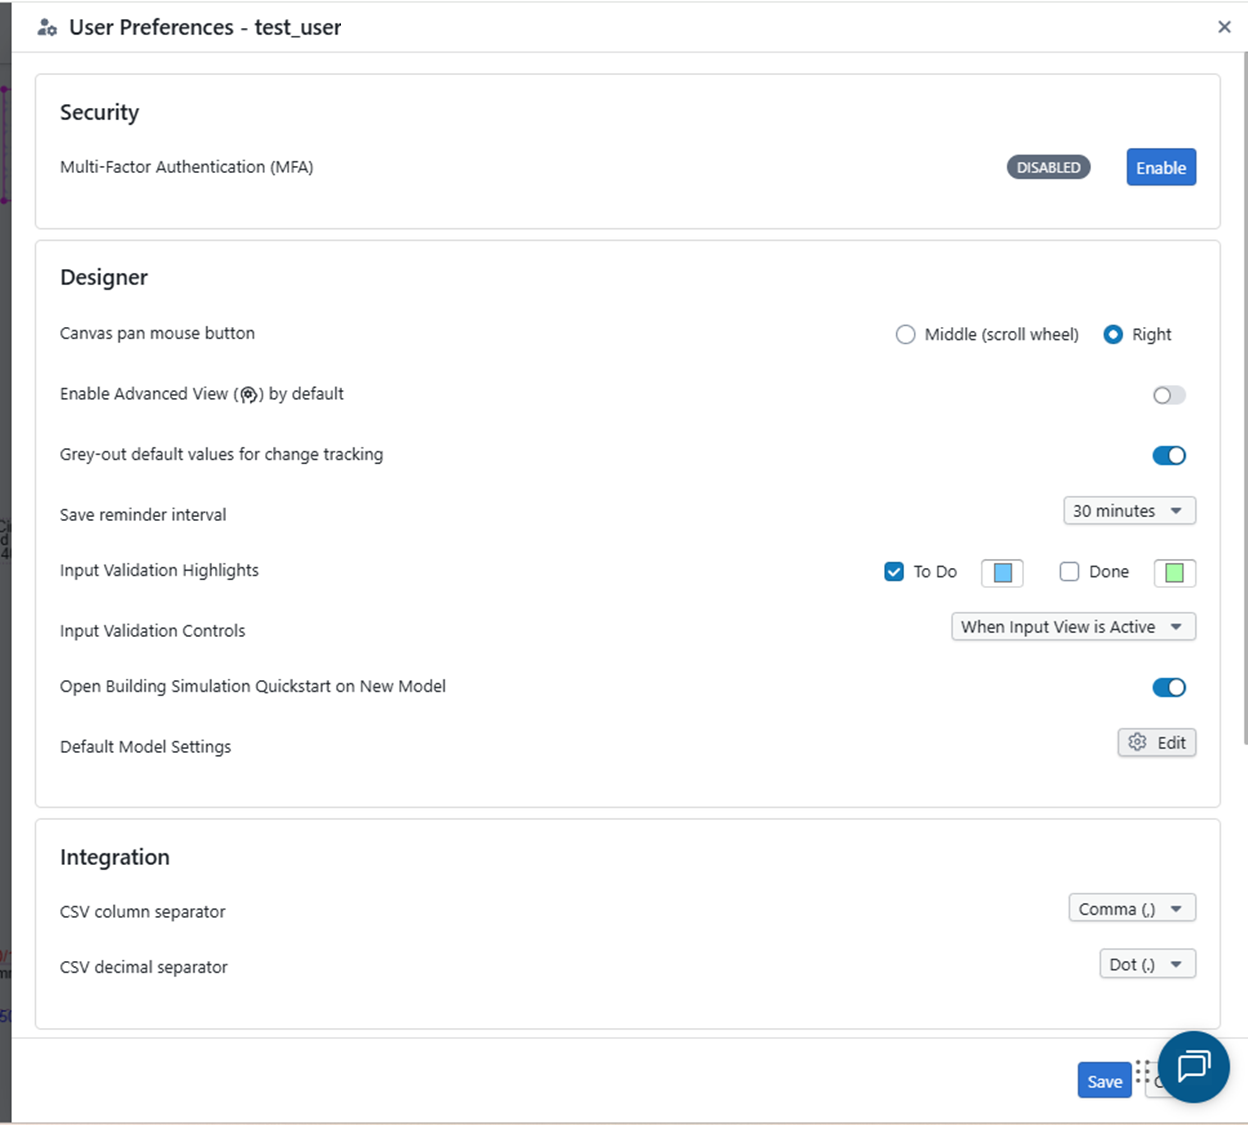The height and width of the screenshot is (1125, 1248).
Task: Toggle Open Building Simulation Quickstart on New Model
Action: (1169, 687)
